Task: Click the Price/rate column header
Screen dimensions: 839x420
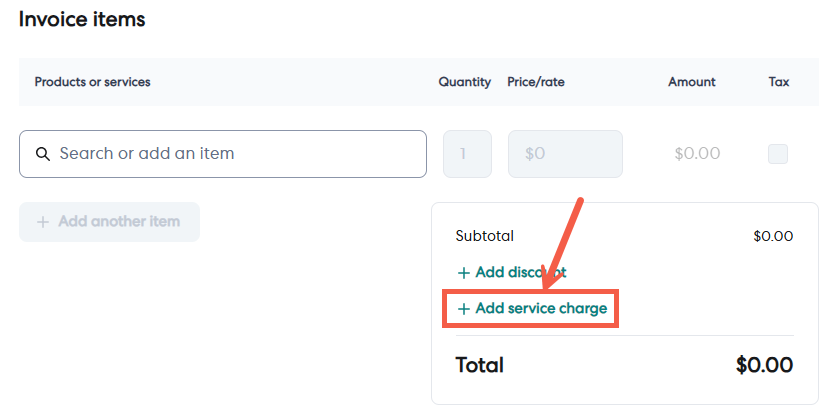Action: 536,82
